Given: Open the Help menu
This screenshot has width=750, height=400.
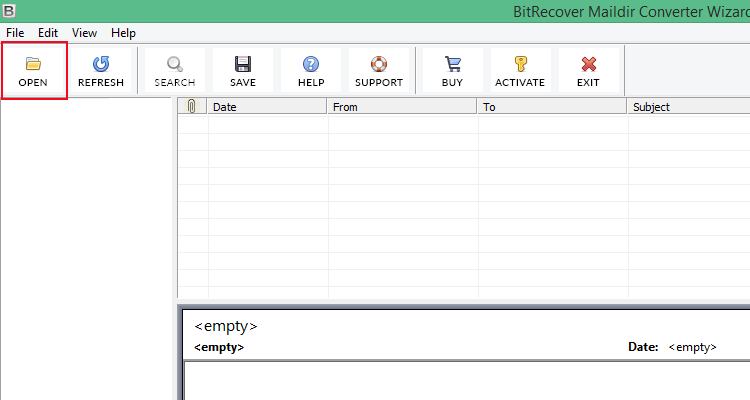Looking at the screenshot, I should (123, 33).
